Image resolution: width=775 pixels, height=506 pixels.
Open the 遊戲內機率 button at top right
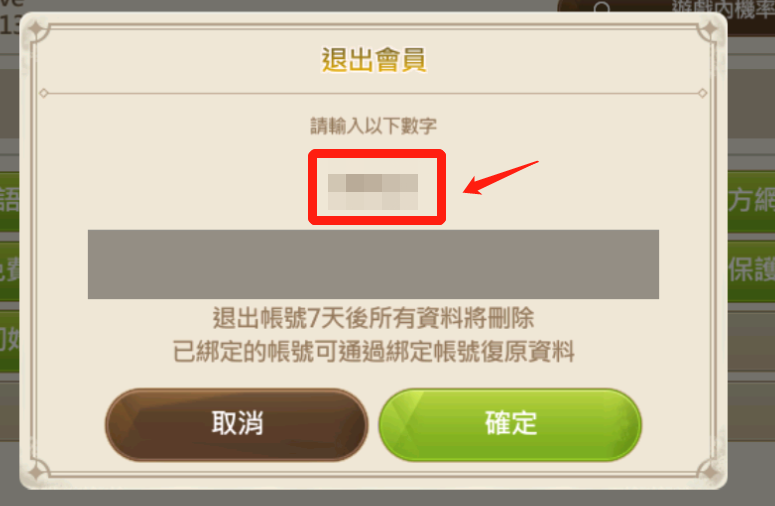[x=723, y=9]
